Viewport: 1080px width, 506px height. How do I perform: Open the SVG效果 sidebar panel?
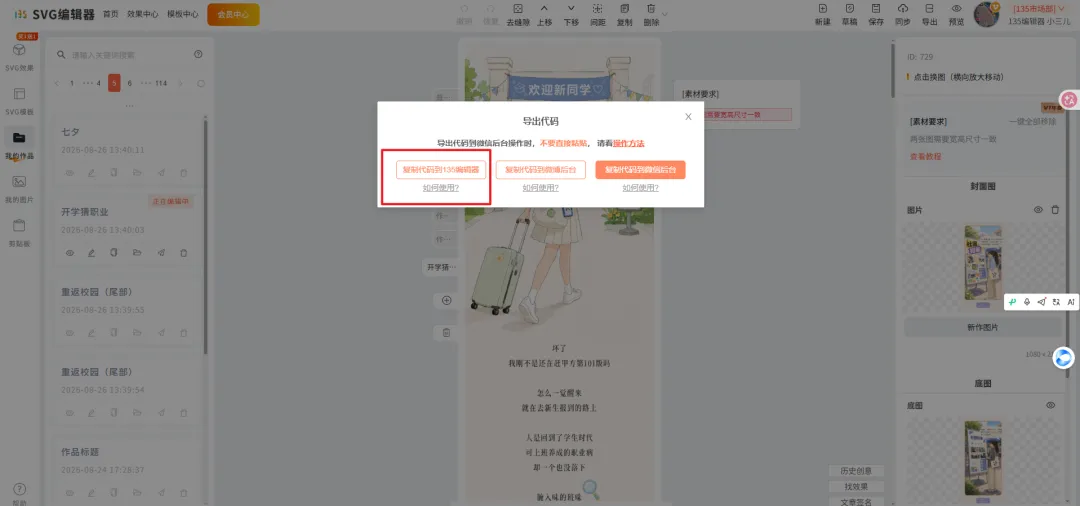pos(19,57)
